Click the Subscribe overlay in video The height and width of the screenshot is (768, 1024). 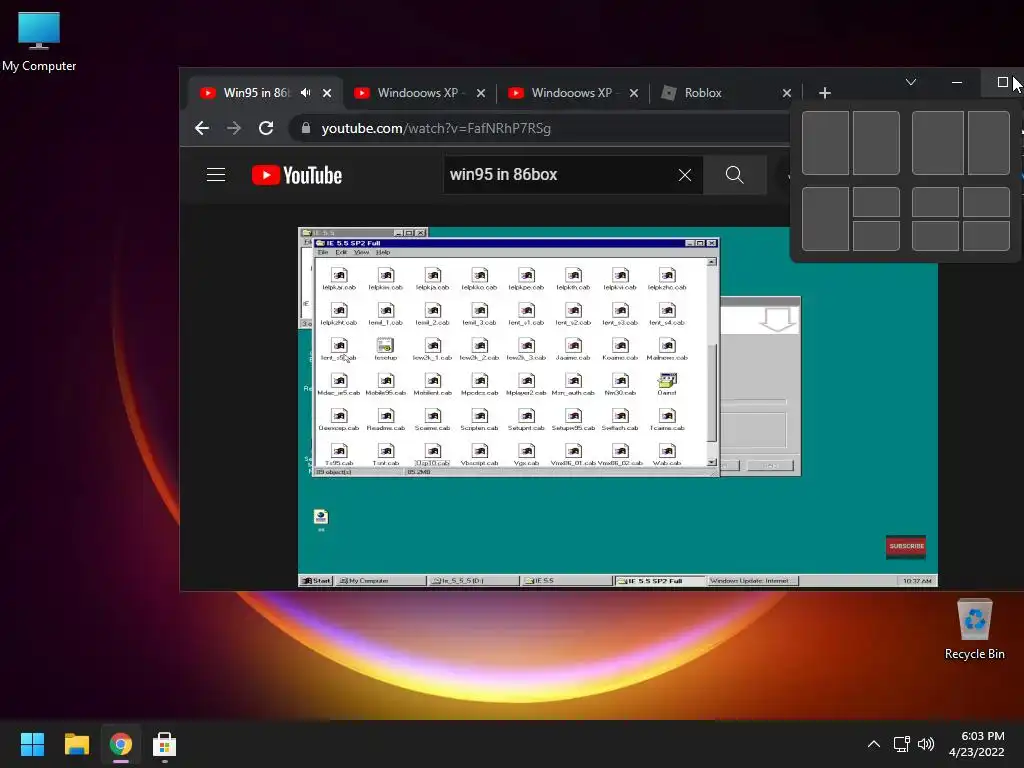(906, 546)
